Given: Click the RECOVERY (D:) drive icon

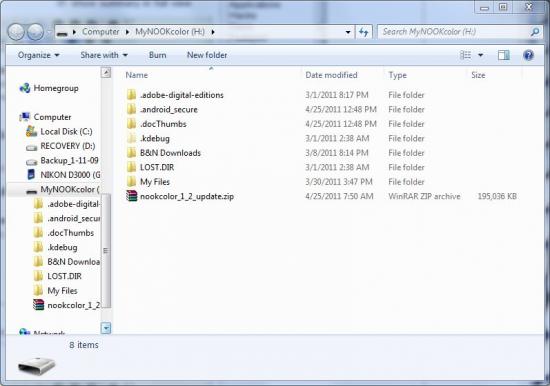Looking at the screenshot, I should (x=31, y=147).
